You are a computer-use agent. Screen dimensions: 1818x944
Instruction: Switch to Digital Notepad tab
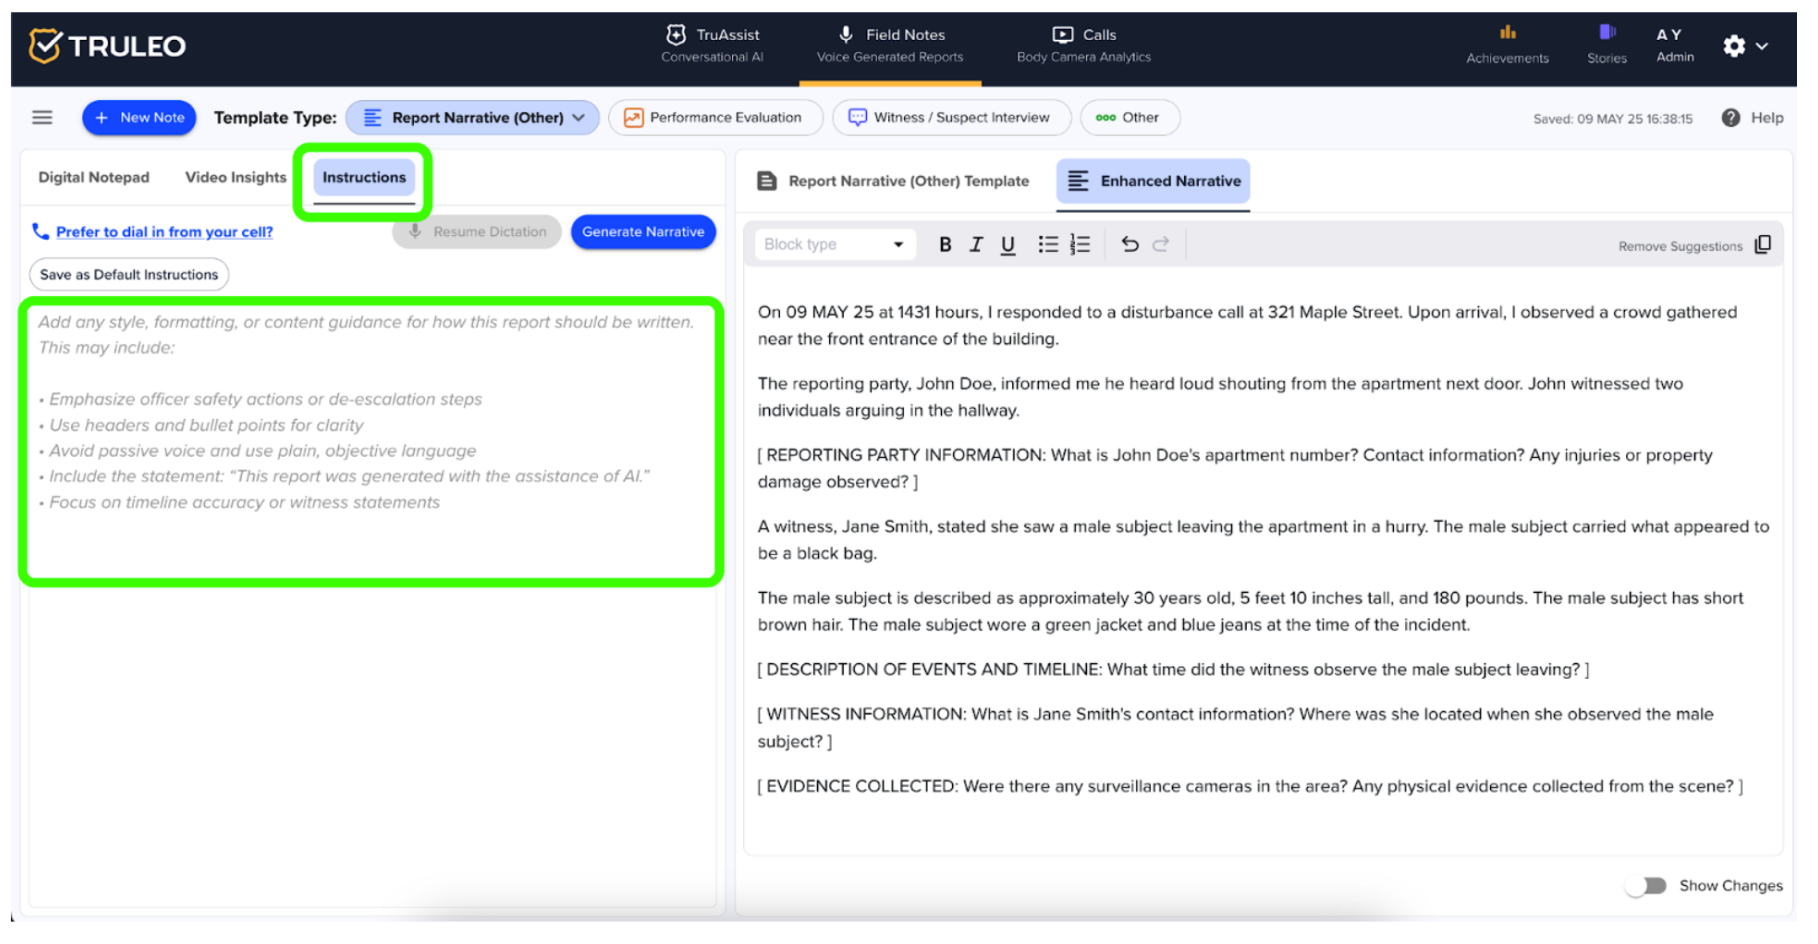tap(94, 178)
